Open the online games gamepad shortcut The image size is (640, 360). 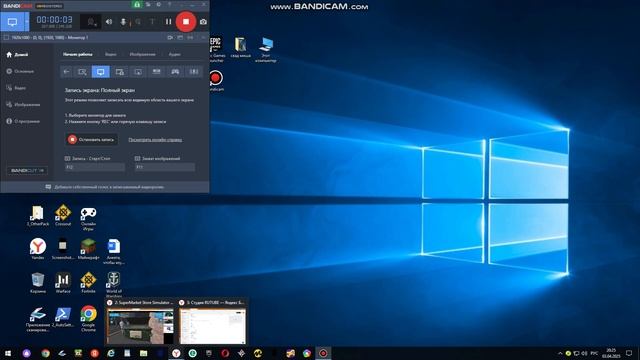(x=88, y=218)
